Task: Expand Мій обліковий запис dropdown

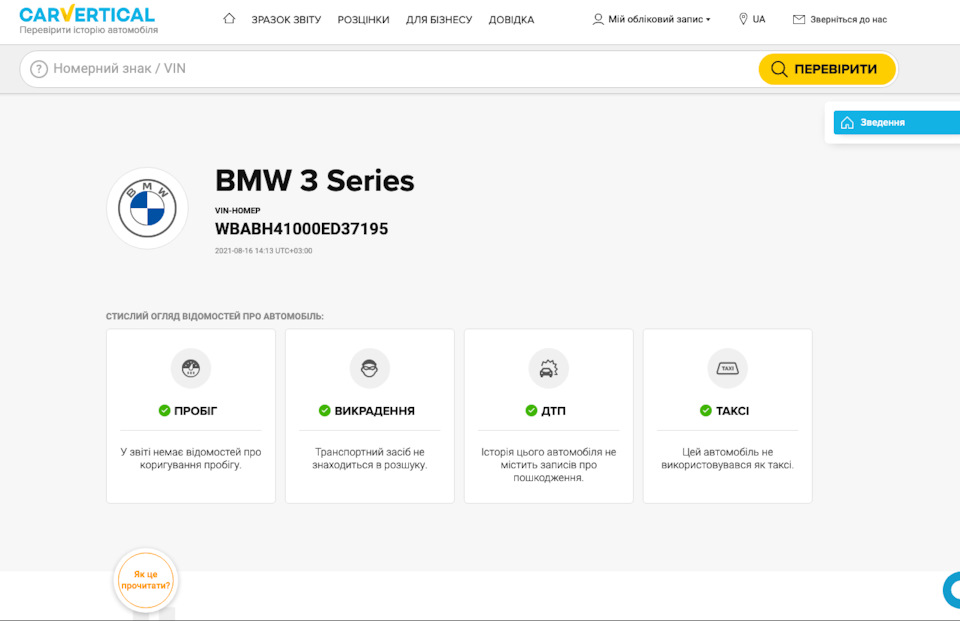Action: pyautogui.click(x=659, y=19)
